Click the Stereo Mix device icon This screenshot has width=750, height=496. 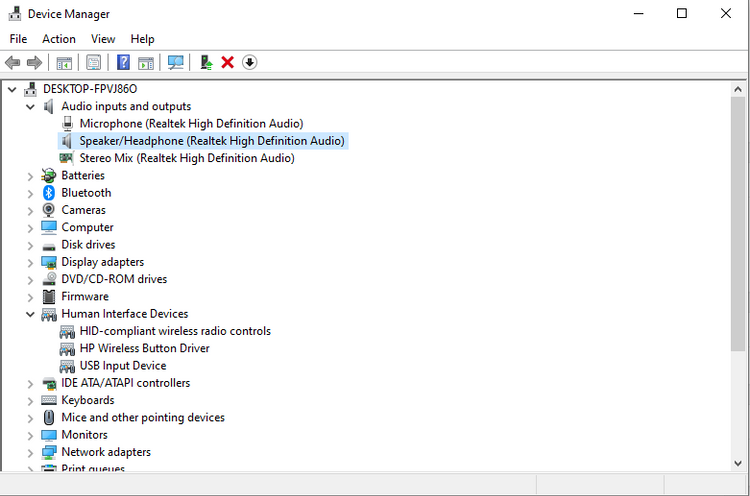[66, 158]
